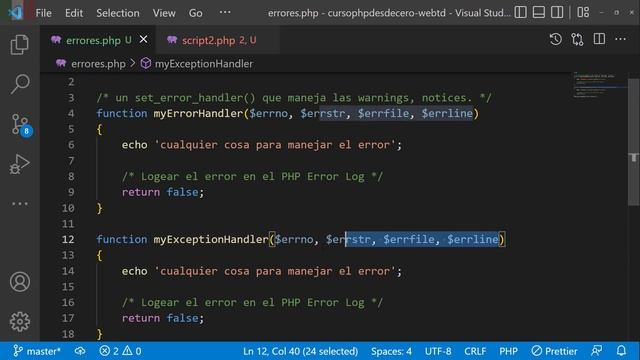Select the errores.php editor tab
The height and width of the screenshot is (360, 640).
(98, 40)
